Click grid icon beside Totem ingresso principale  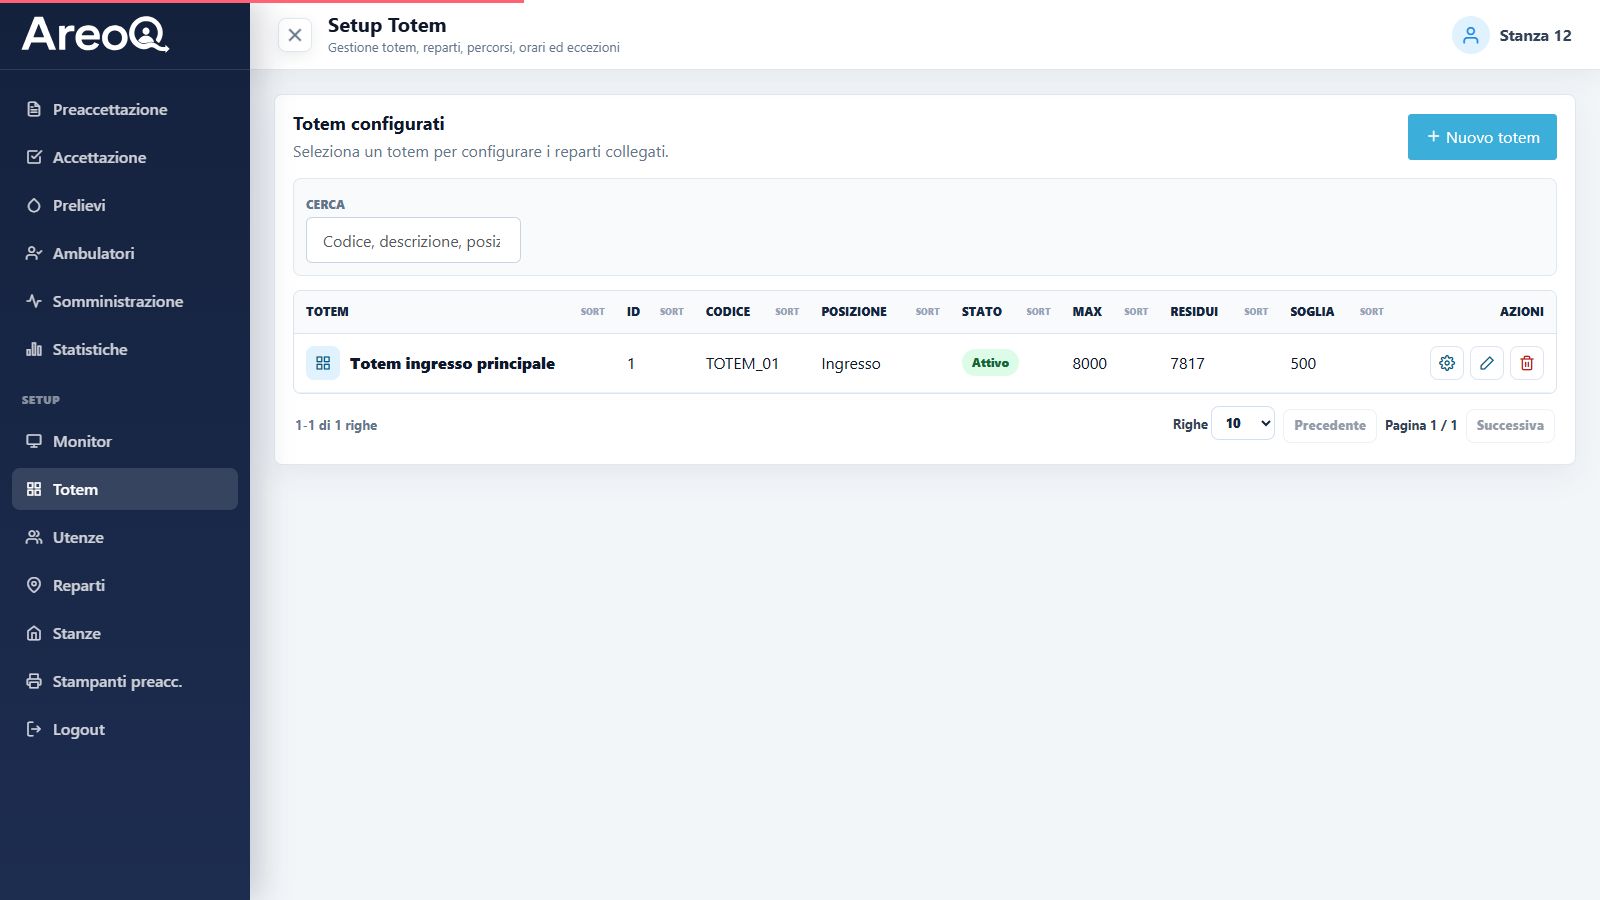[x=323, y=363]
